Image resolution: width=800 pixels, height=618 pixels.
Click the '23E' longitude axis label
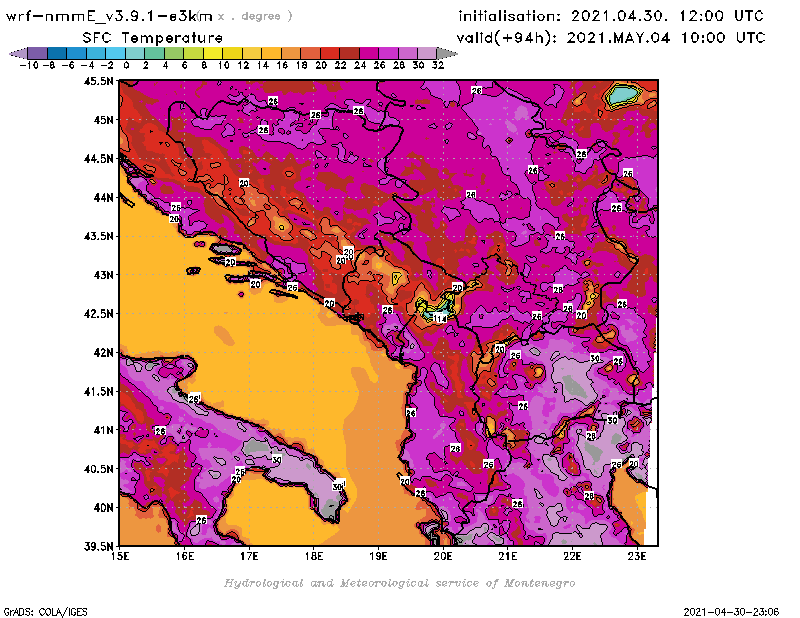pyautogui.click(x=637, y=556)
